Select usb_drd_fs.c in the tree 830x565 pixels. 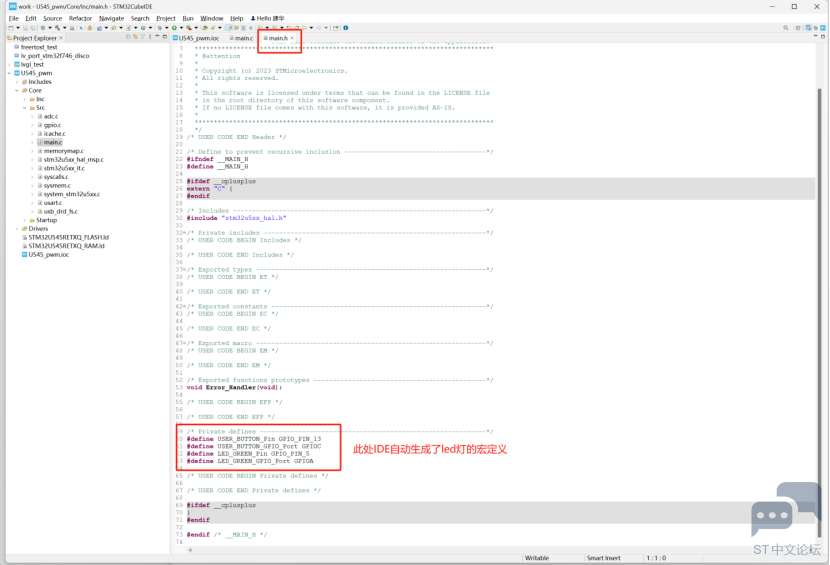pos(60,211)
